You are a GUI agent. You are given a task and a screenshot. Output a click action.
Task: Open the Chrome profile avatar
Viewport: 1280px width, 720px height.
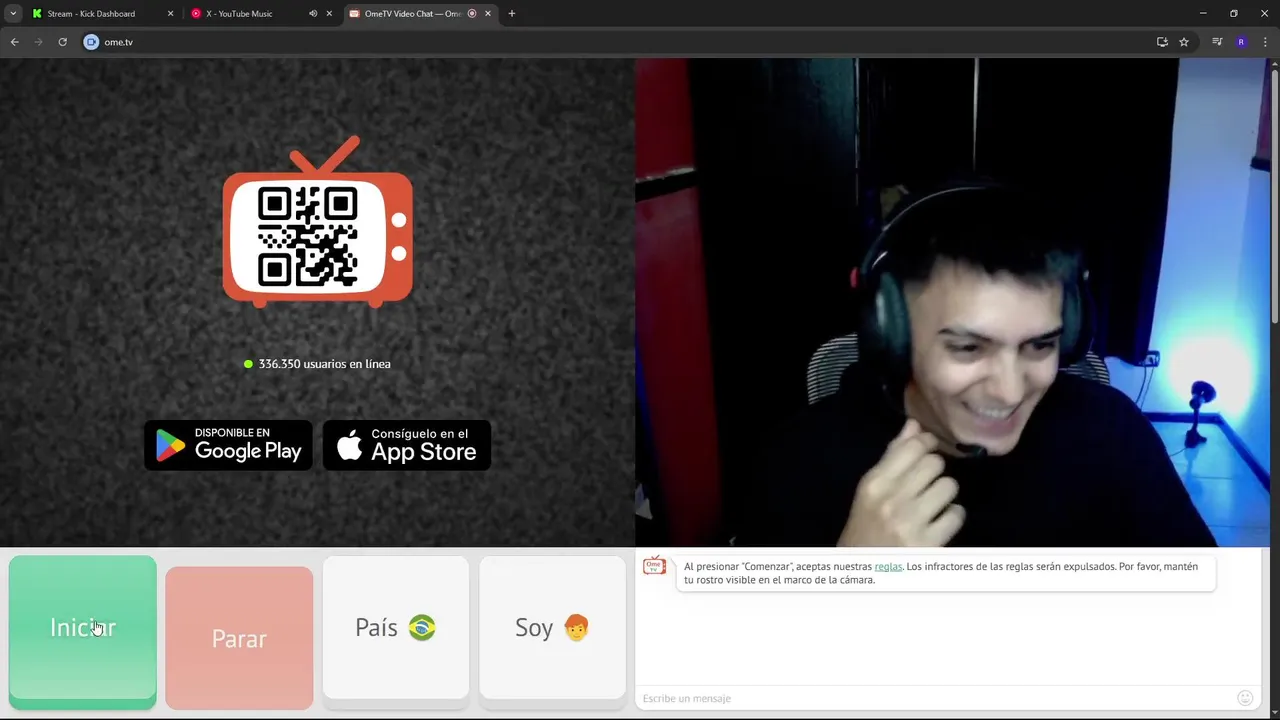[1241, 42]
